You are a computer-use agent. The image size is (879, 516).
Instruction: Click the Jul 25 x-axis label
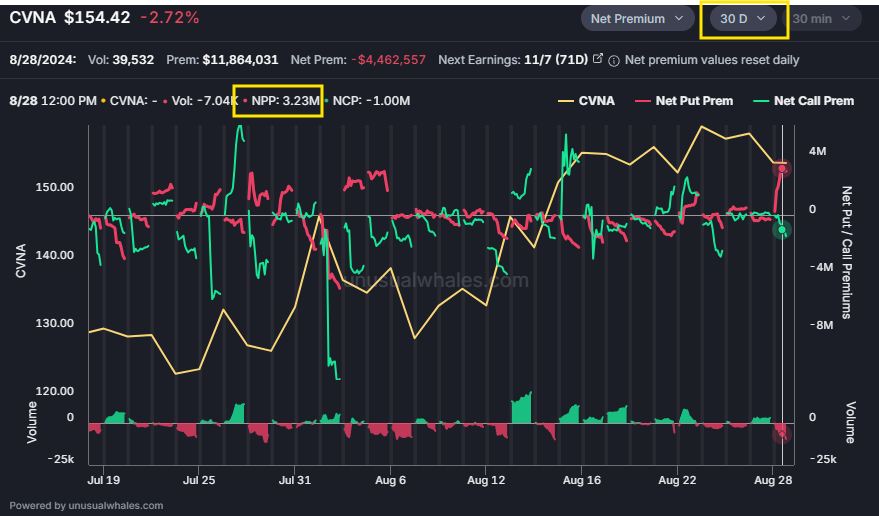(x=199, y=481)
